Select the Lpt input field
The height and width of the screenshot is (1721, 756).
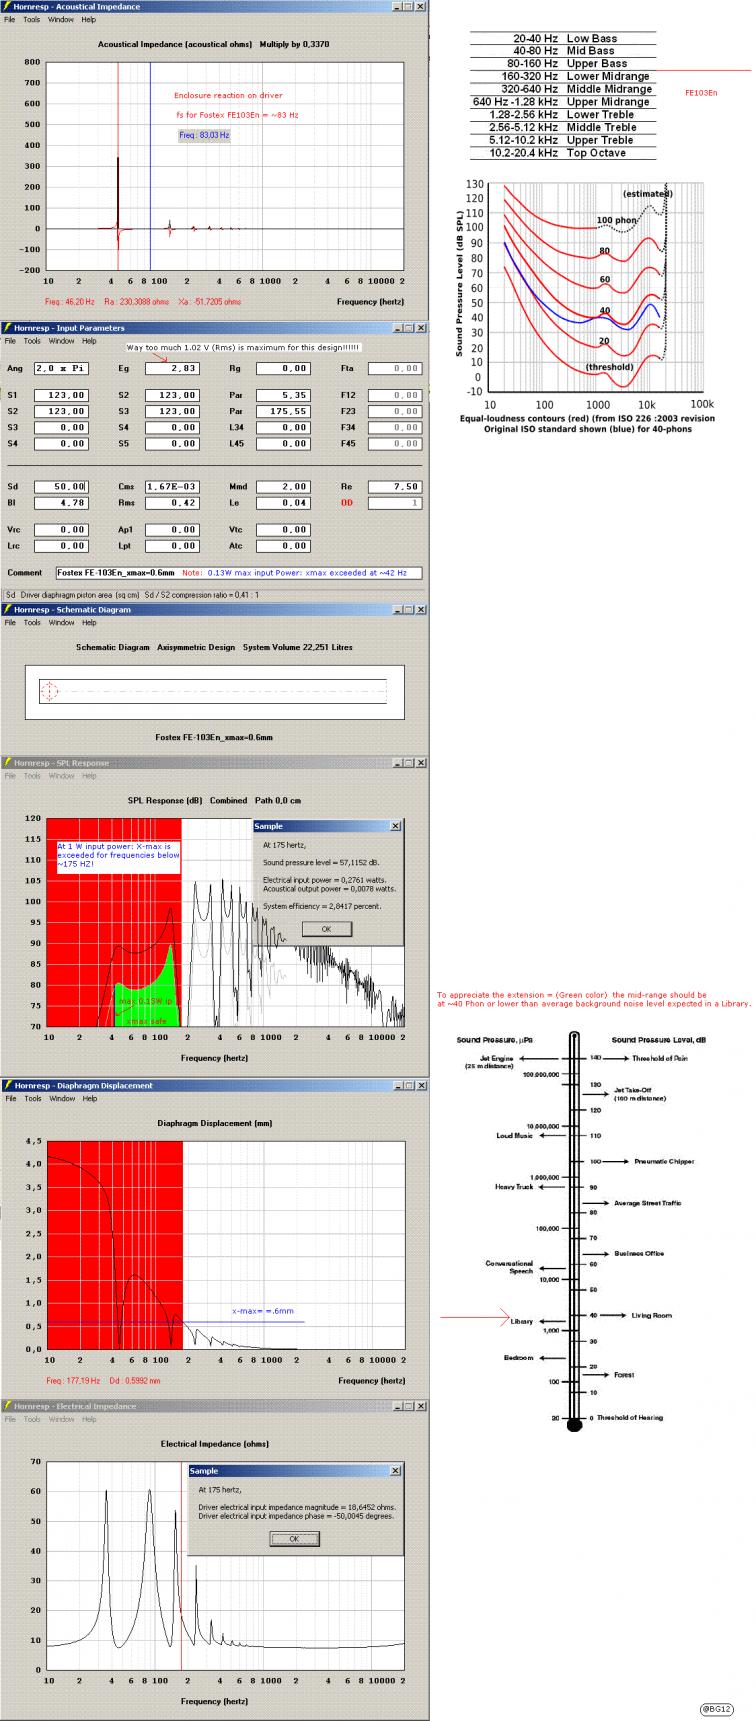(172, 546)
